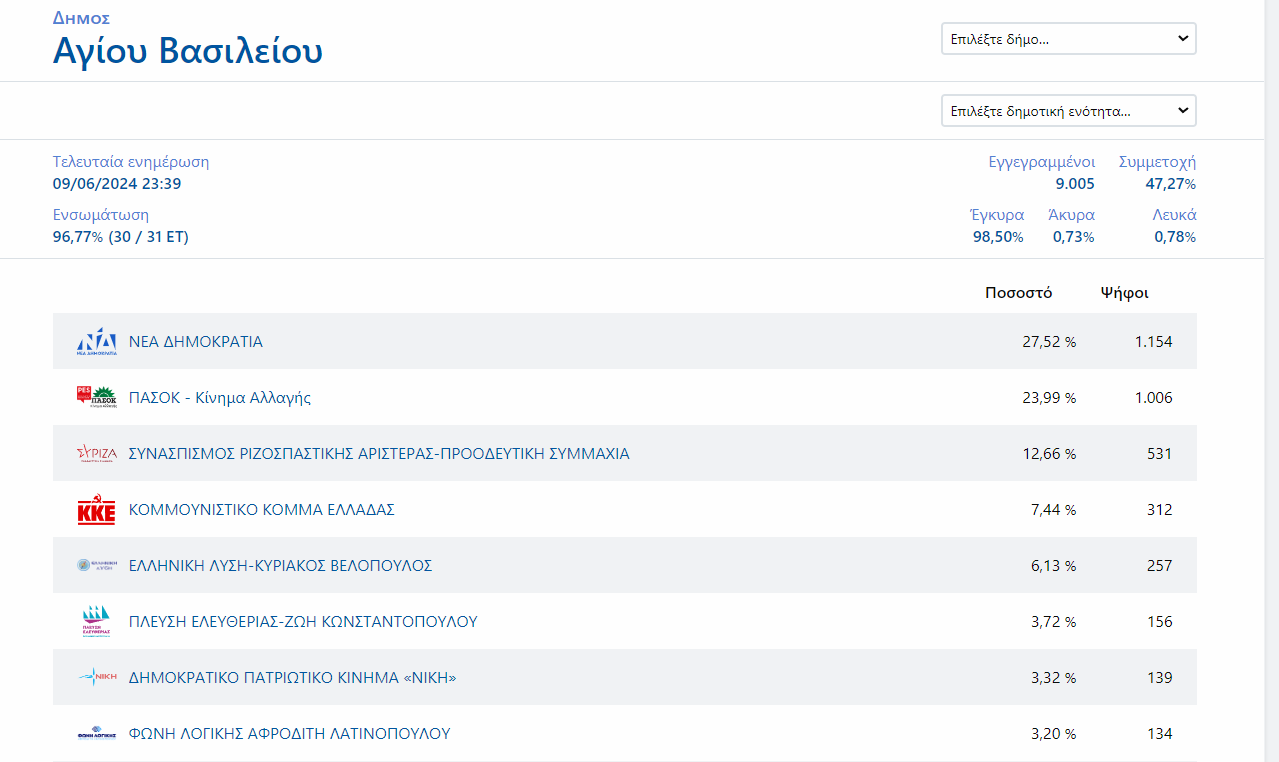Click the 'Ποσοστό' column header
1279x762 pixels.
pyautogui.click(x=1018, y=293)
